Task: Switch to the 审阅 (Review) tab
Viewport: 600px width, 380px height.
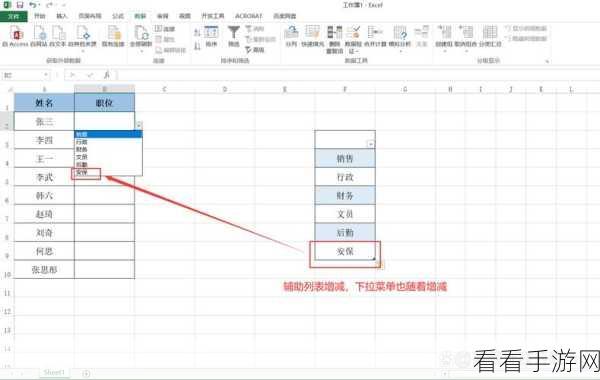Action: [163, 16]
